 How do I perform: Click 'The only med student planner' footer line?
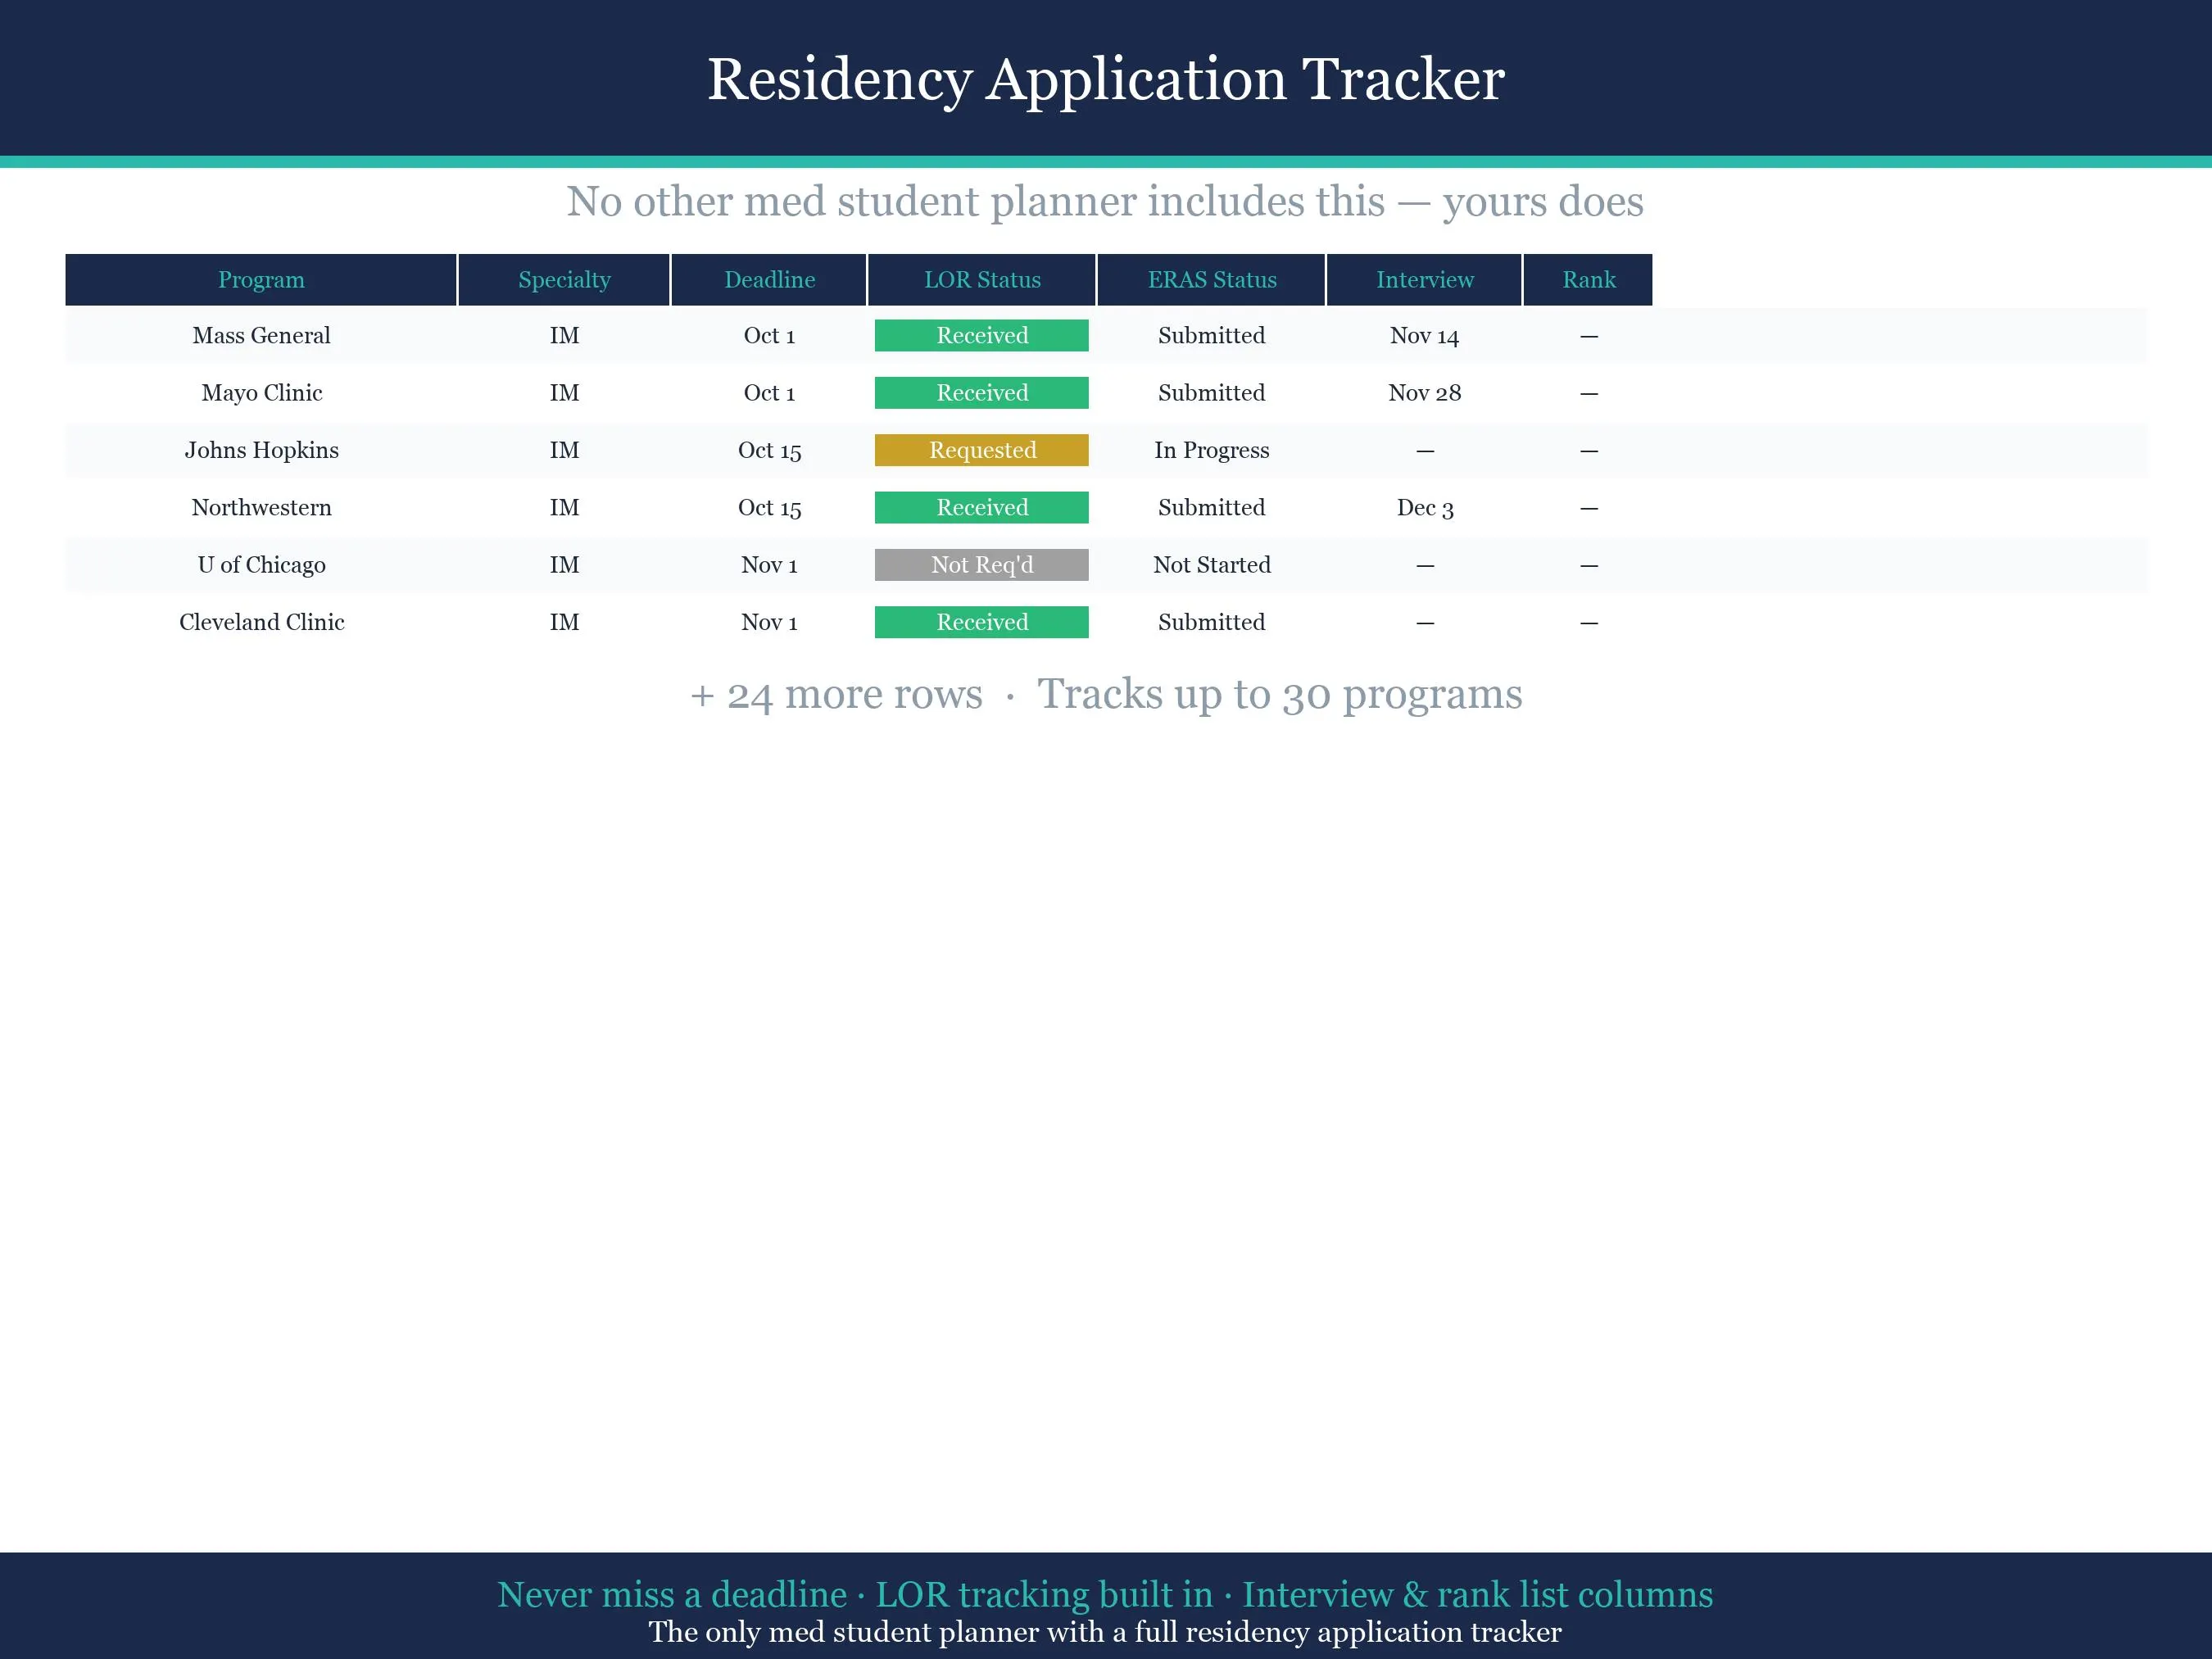(1105, 1632)
